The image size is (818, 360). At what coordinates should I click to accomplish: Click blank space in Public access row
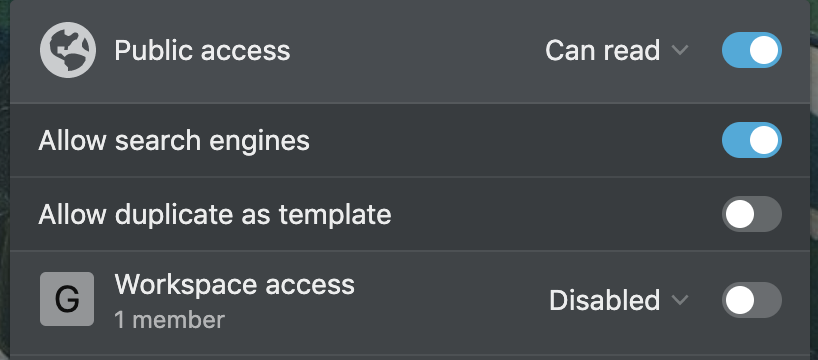pyautogui.click(x=417, y=51)
